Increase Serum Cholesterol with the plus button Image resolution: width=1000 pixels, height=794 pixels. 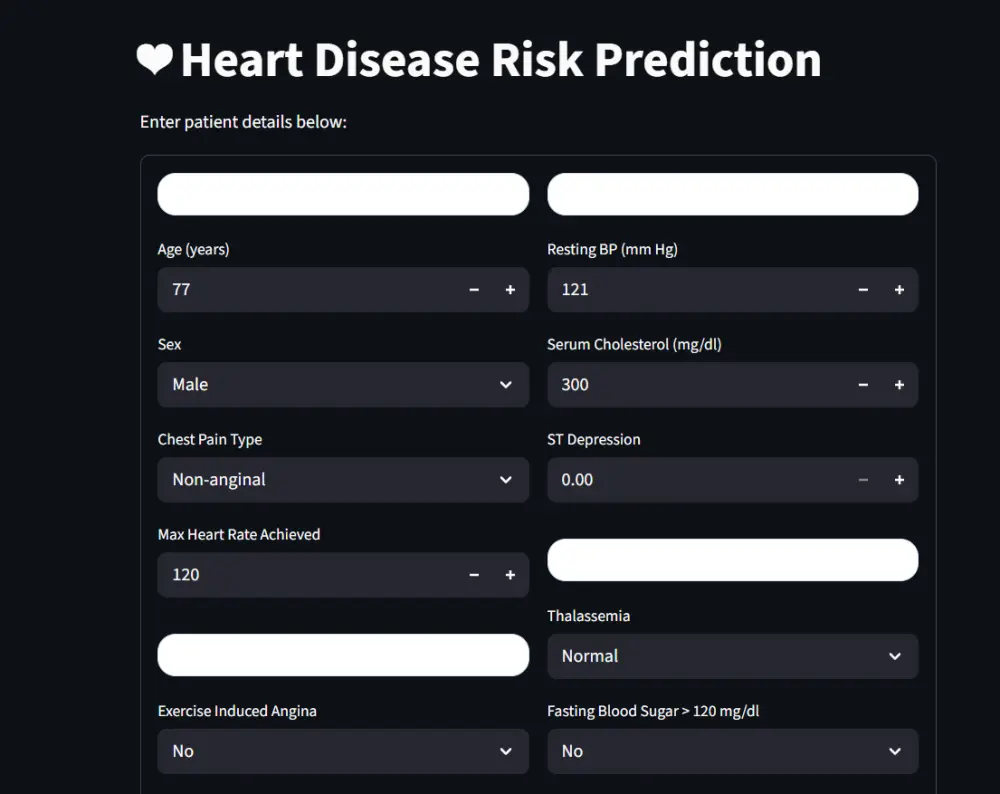[x=899, y=385]
